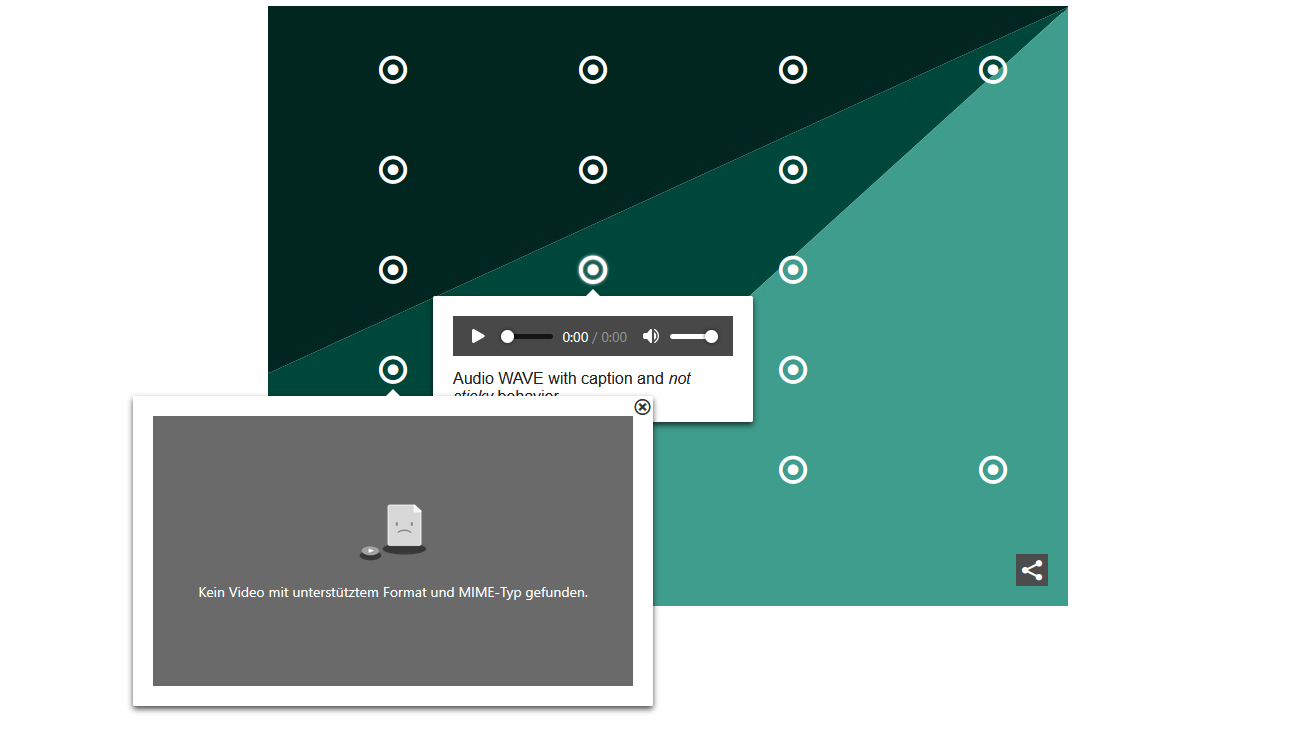This screenshot has height=733, width=1299.
Task: Click the "Kein Video" error message text
Action: coord(393,592)
